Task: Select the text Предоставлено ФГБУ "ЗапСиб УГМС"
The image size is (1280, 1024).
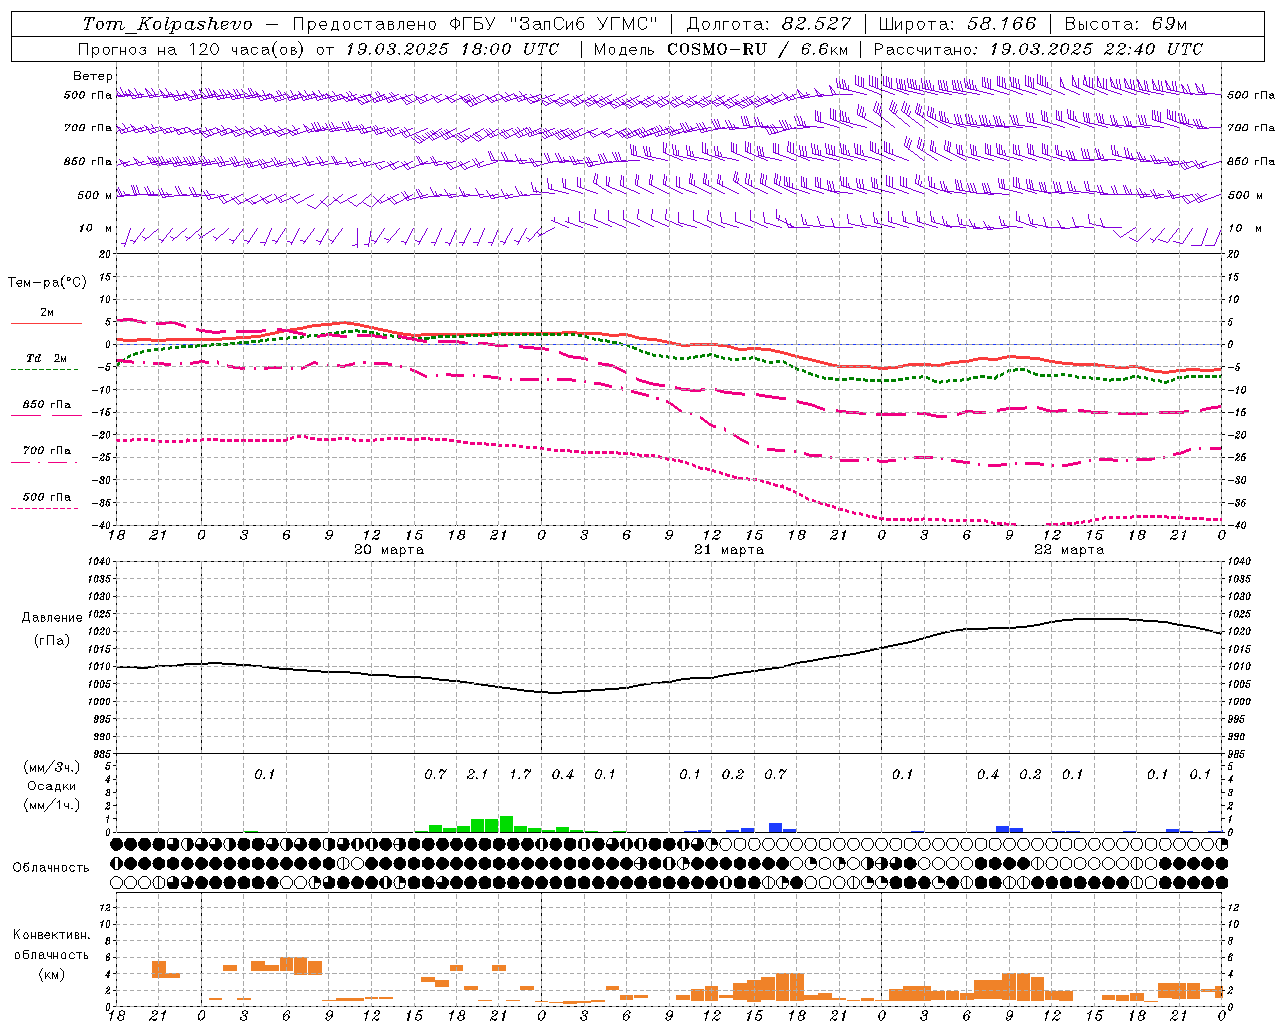Action: [476, 24]
